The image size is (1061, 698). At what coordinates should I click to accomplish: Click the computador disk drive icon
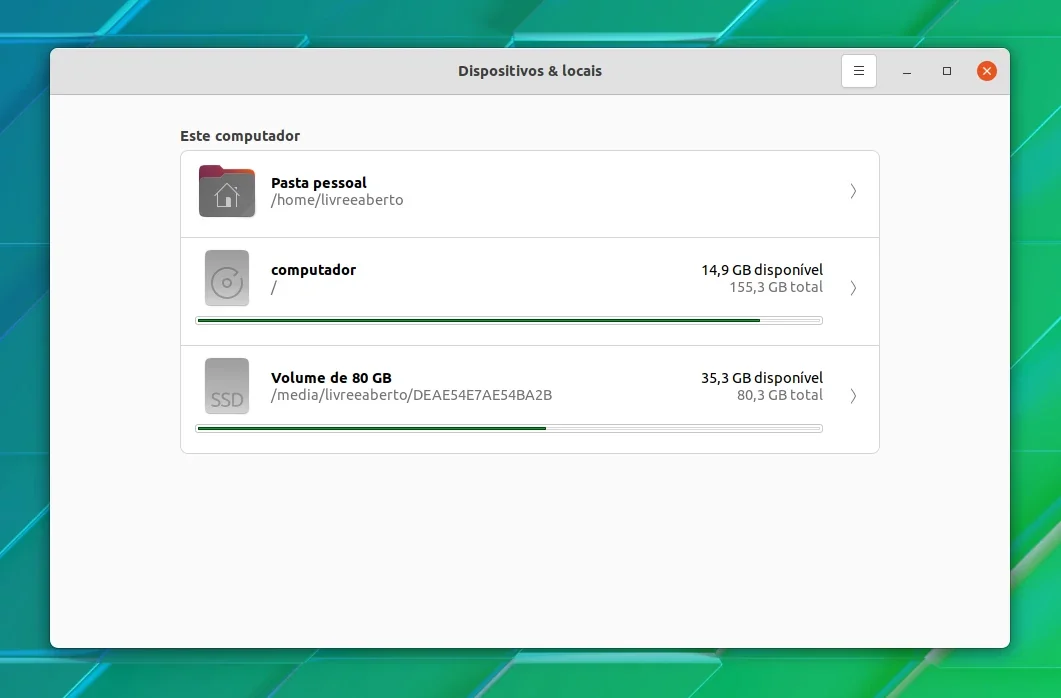click(x=227, y=278)
